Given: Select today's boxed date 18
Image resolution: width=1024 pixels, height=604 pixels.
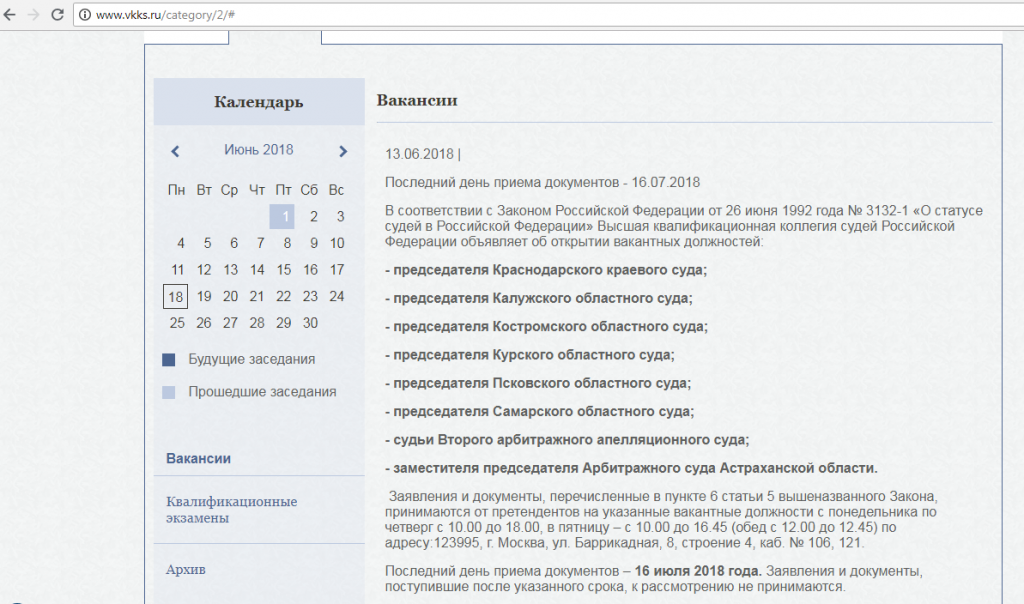Looking at the screenshot, I should [176, 296].
